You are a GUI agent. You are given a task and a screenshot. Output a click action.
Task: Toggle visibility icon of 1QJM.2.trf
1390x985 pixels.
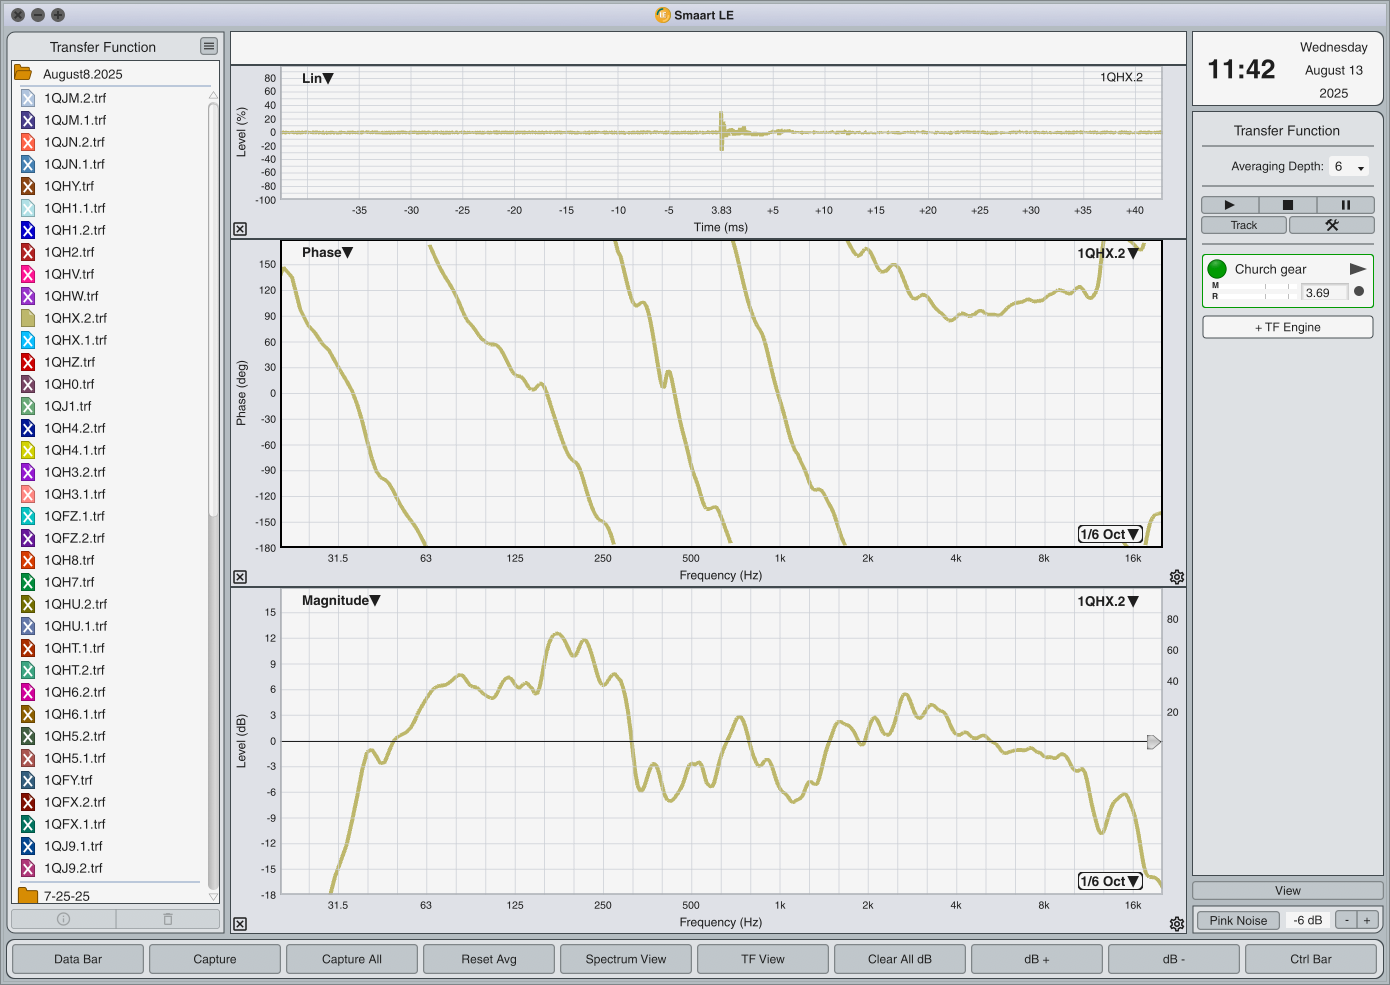click(28, 98)
